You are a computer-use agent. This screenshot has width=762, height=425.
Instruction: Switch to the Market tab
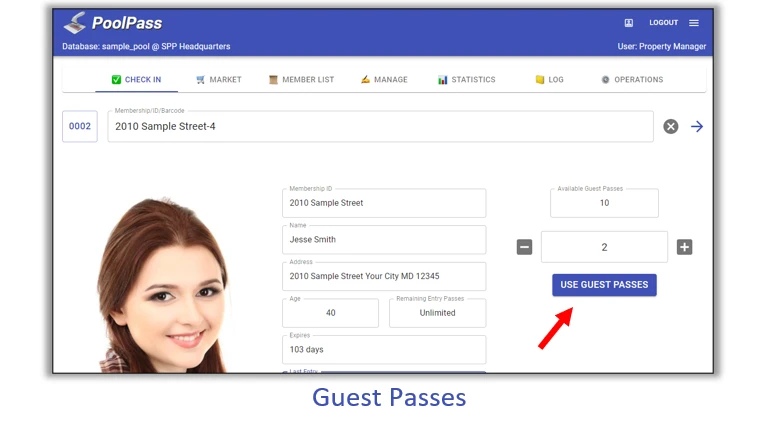(219, 80)
